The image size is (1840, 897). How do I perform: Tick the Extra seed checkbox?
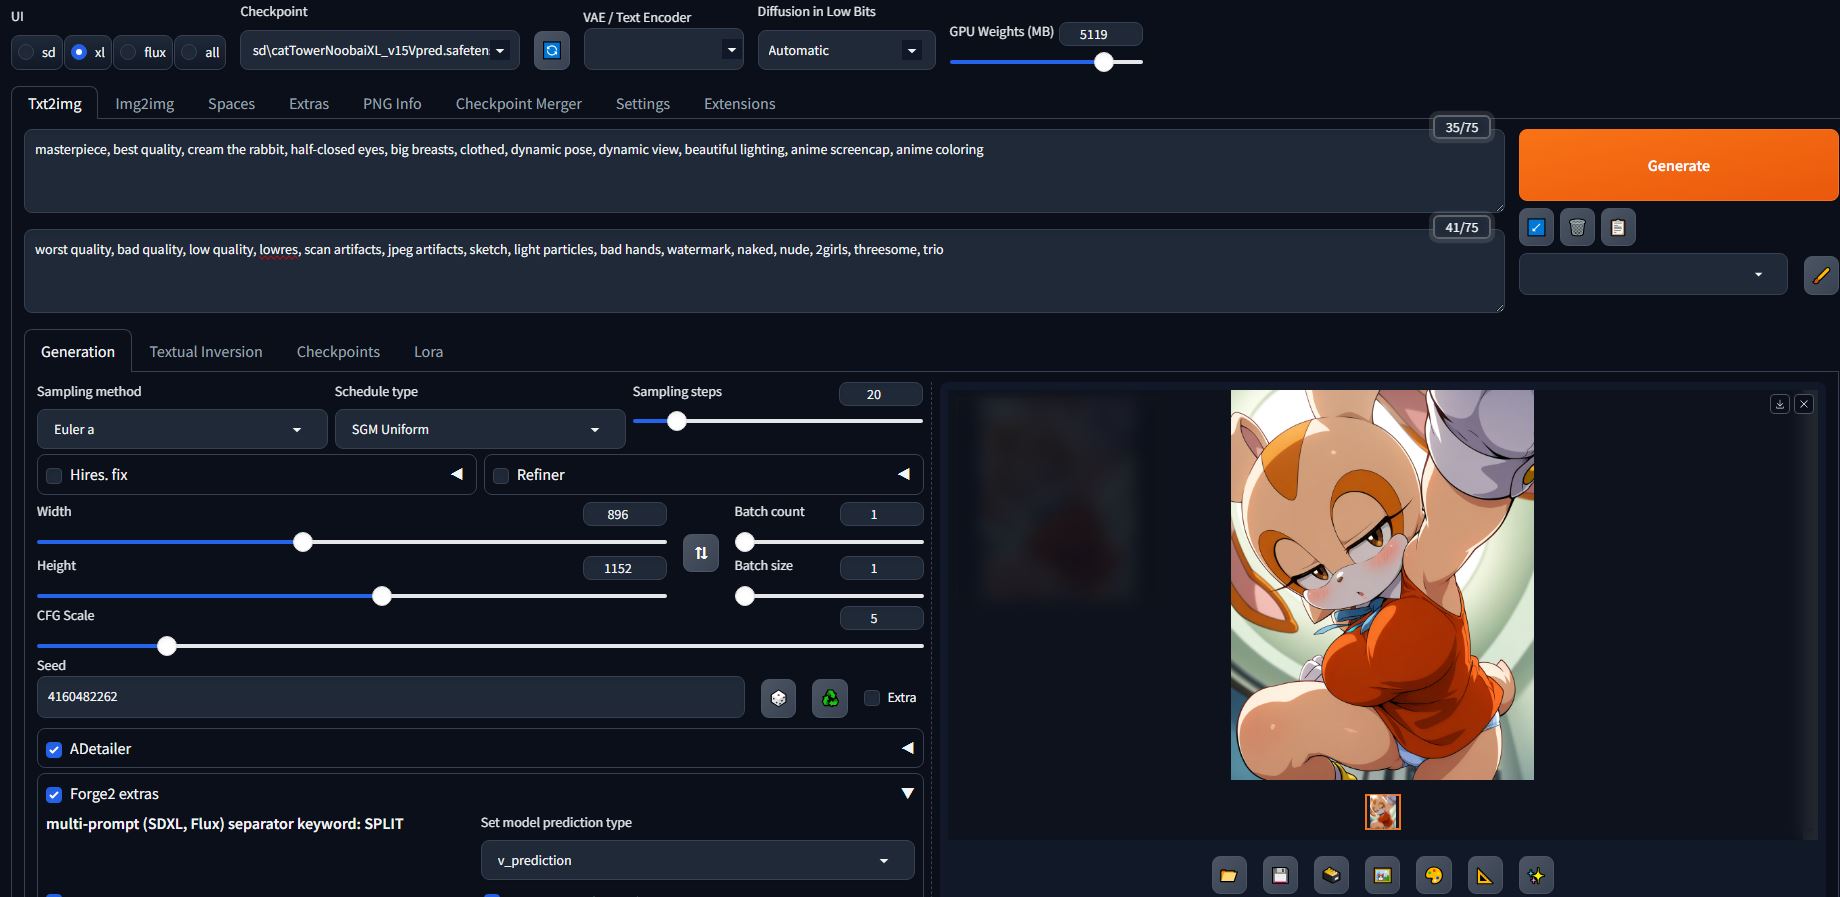click(872, 698)
